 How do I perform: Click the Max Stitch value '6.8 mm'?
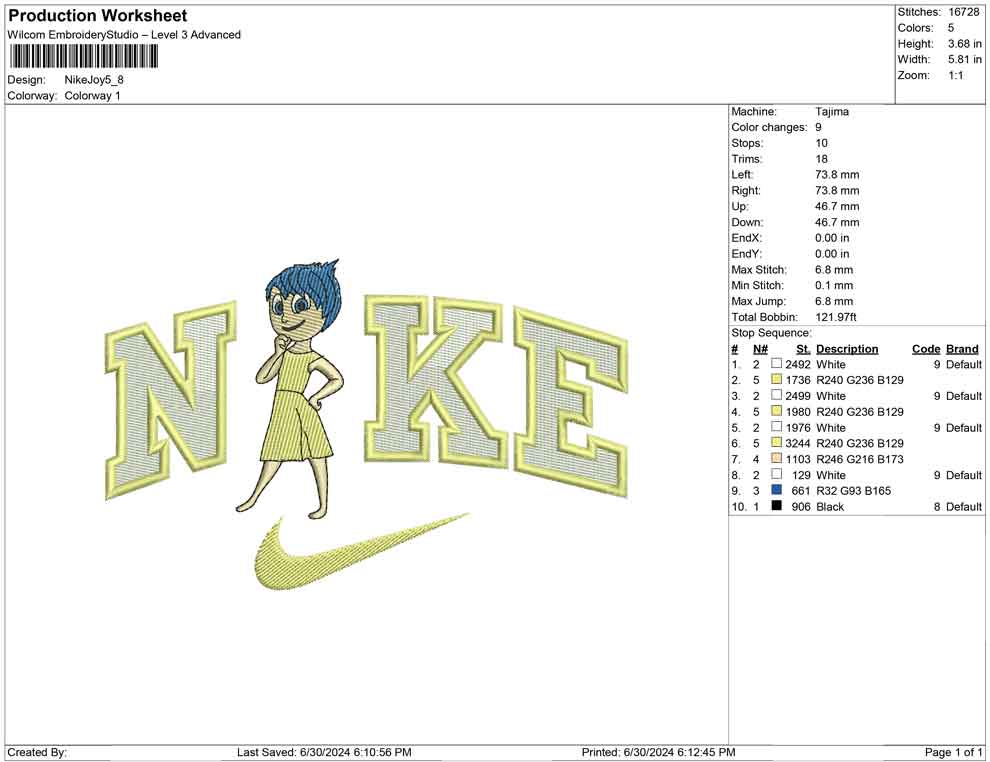click(x=834, y=270)
